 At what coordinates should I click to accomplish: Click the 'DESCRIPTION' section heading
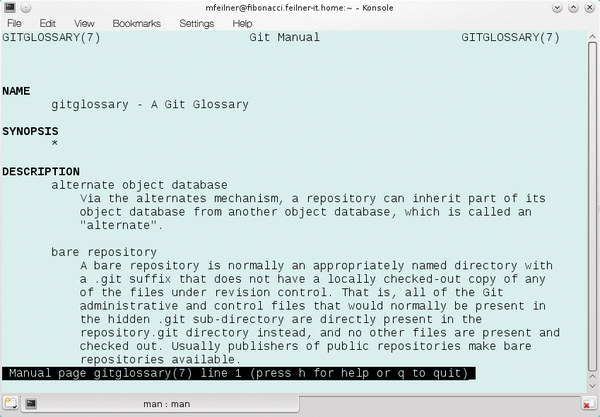click(x=41, y=171)
